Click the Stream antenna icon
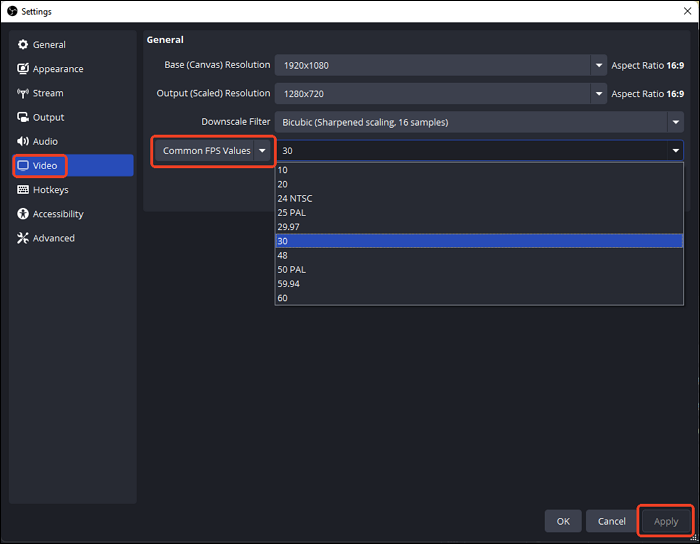The height and width of the screenshot is (544, 700). click(23, 93)
